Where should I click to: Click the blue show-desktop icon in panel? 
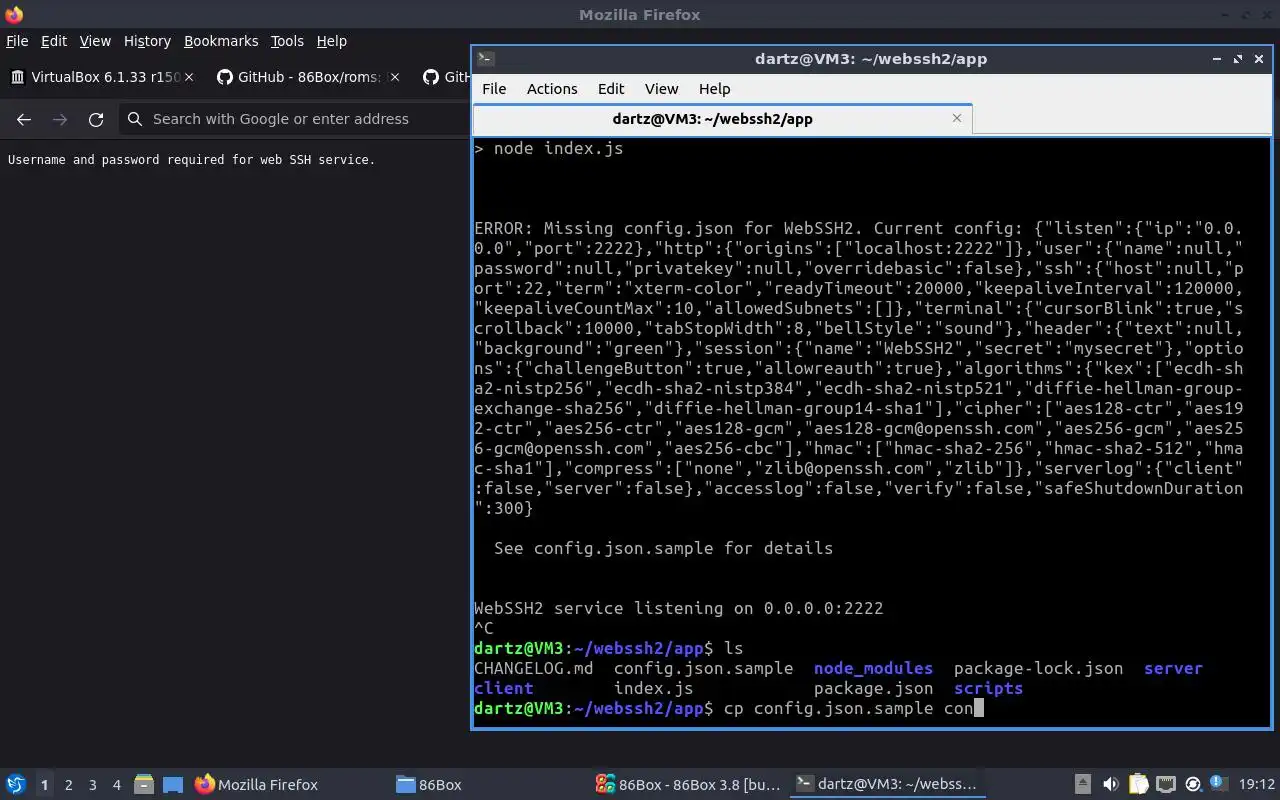[173, 785]
